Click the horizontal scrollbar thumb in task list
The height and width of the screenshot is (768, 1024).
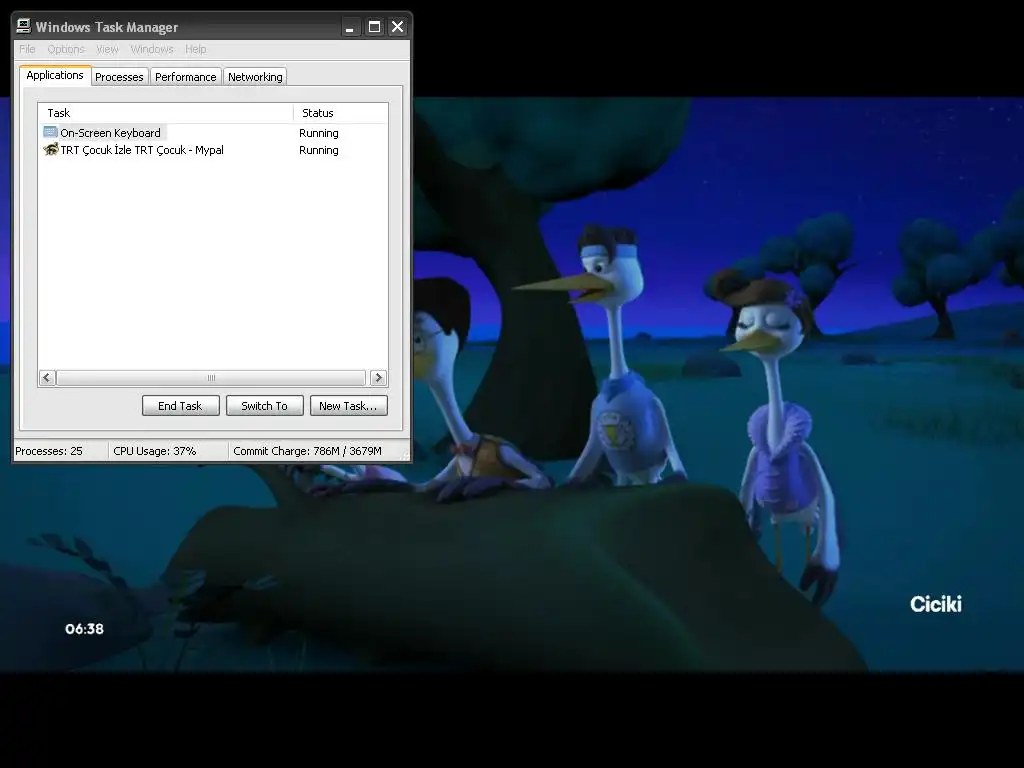[211, 377]
